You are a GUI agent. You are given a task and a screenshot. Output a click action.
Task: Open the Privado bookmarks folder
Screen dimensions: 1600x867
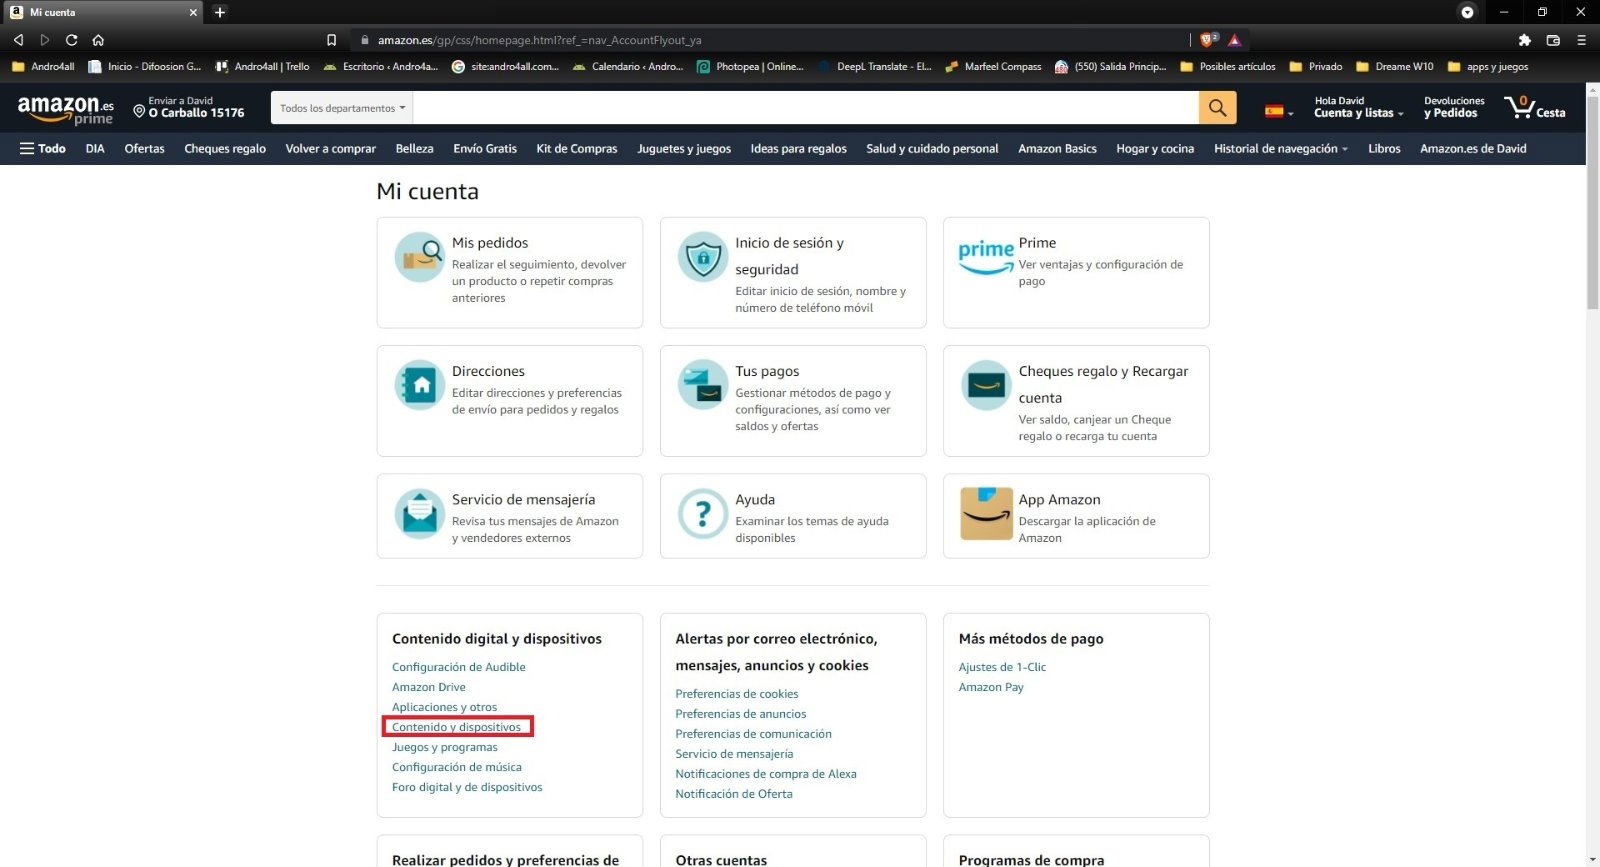[1315, 67]
